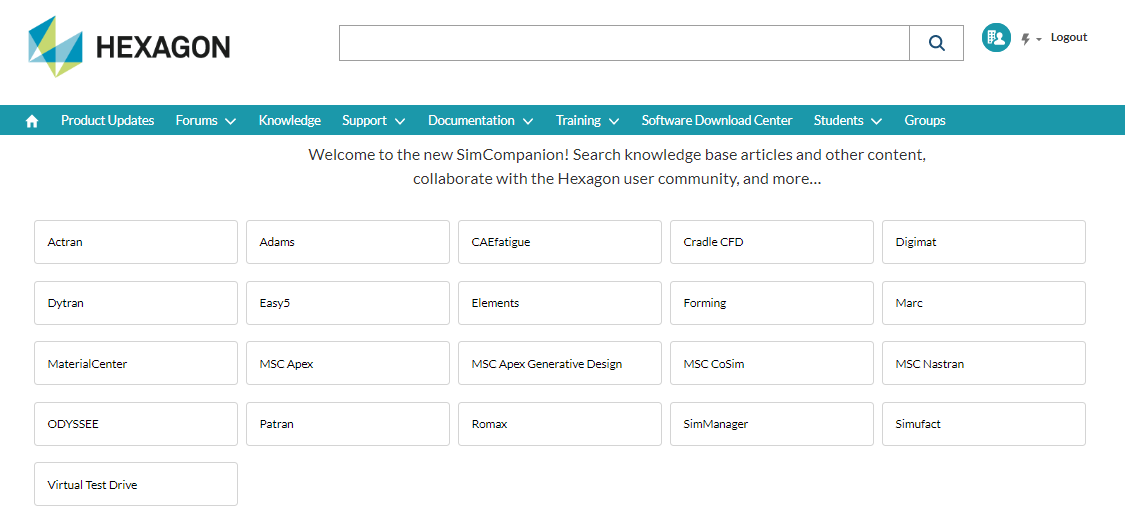Click the Logout link
The height and width of the screenshot is (520, 1125).
(1069, 37)
